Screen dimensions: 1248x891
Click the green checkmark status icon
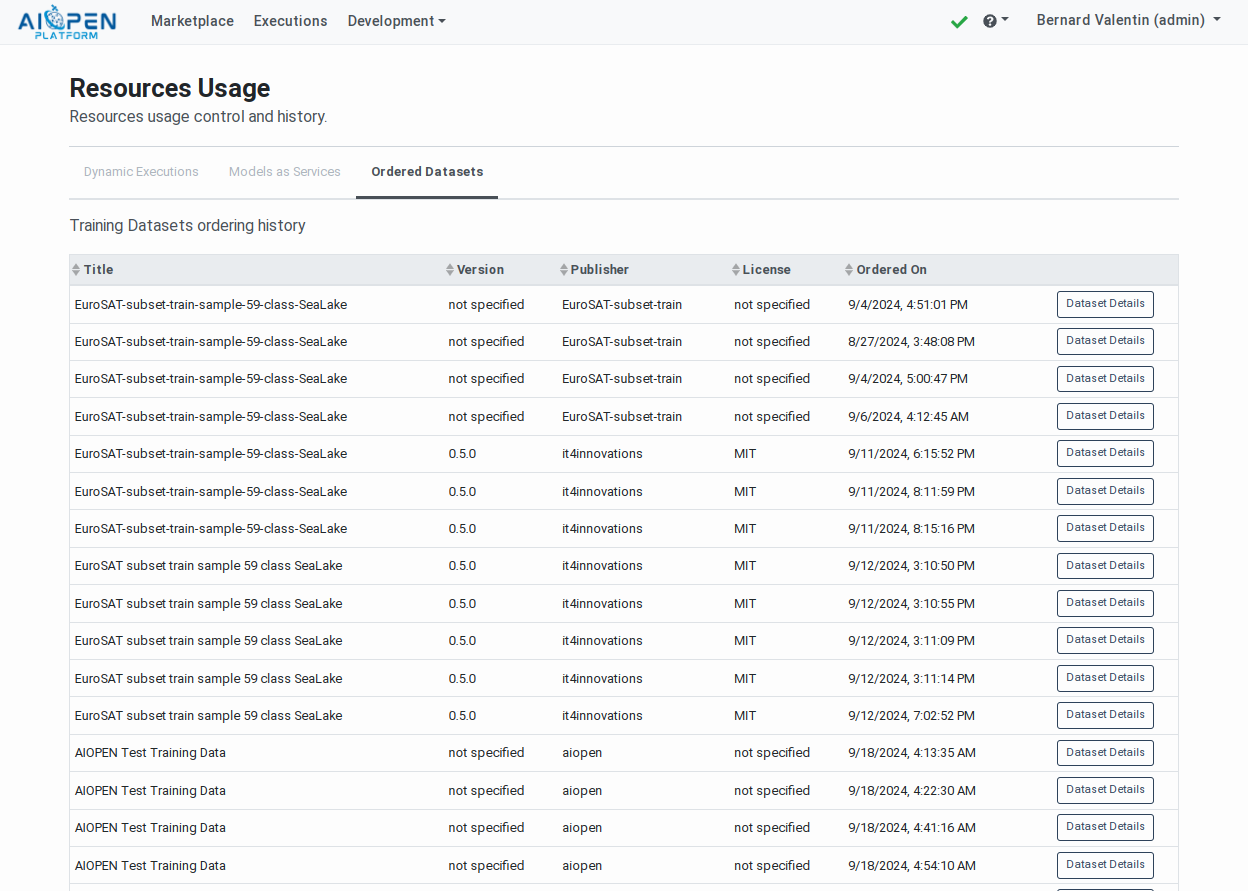pos(959,21)
